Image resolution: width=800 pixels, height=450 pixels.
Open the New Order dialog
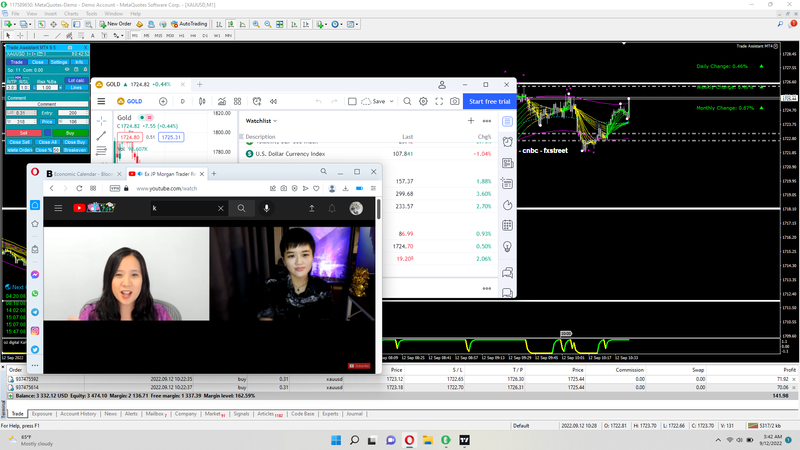click(115, 24)
